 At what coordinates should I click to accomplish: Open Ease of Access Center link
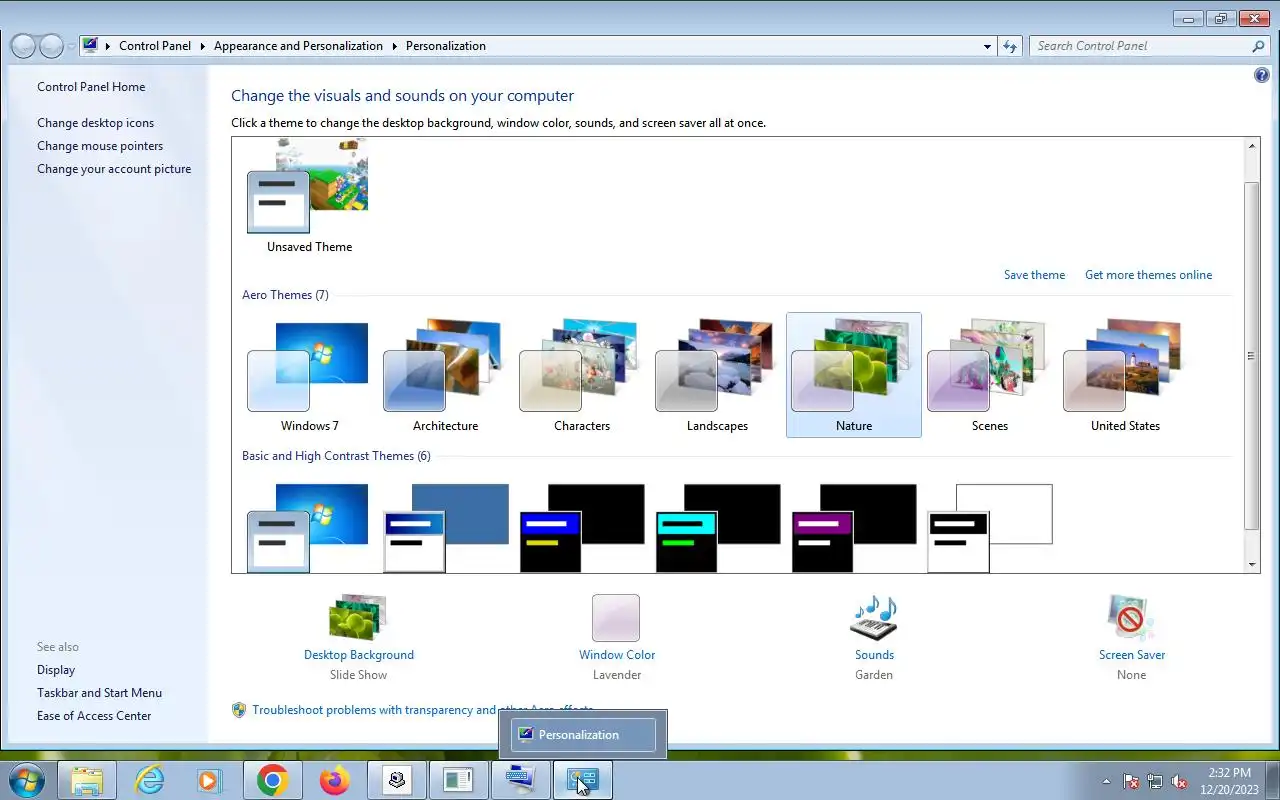point(94,716)
